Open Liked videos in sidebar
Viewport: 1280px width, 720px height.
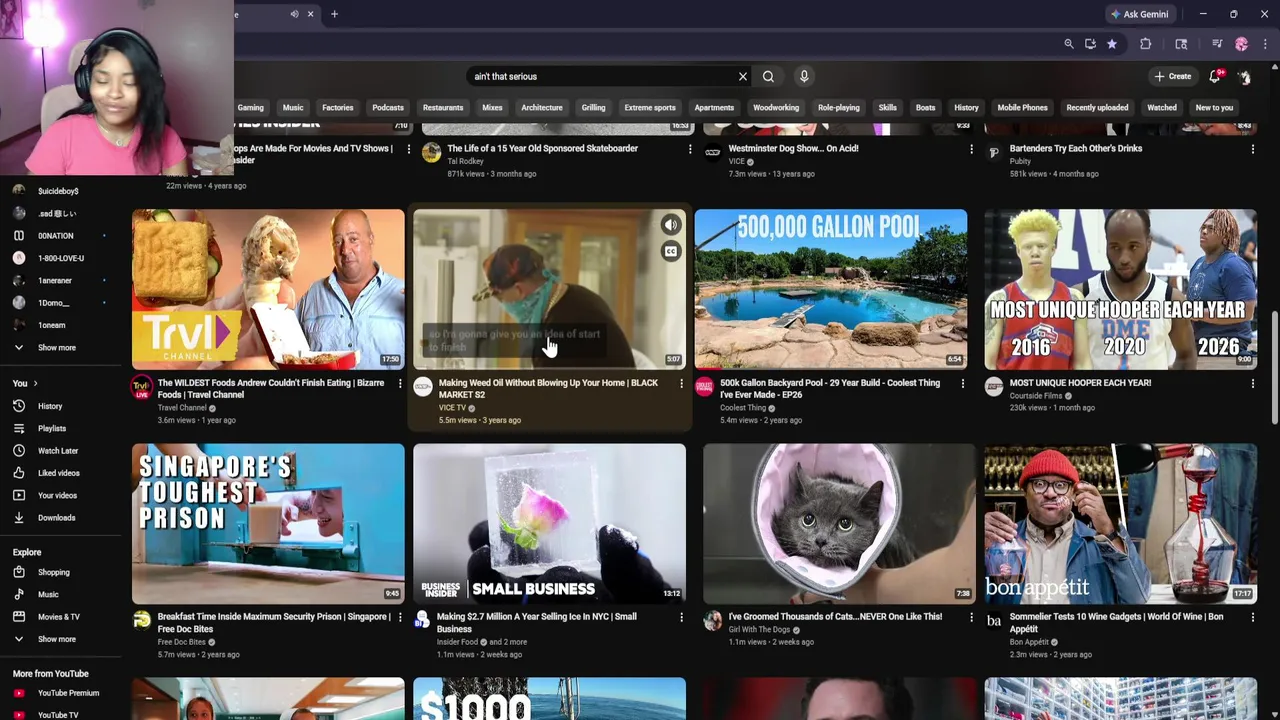[x=59, y=473]
